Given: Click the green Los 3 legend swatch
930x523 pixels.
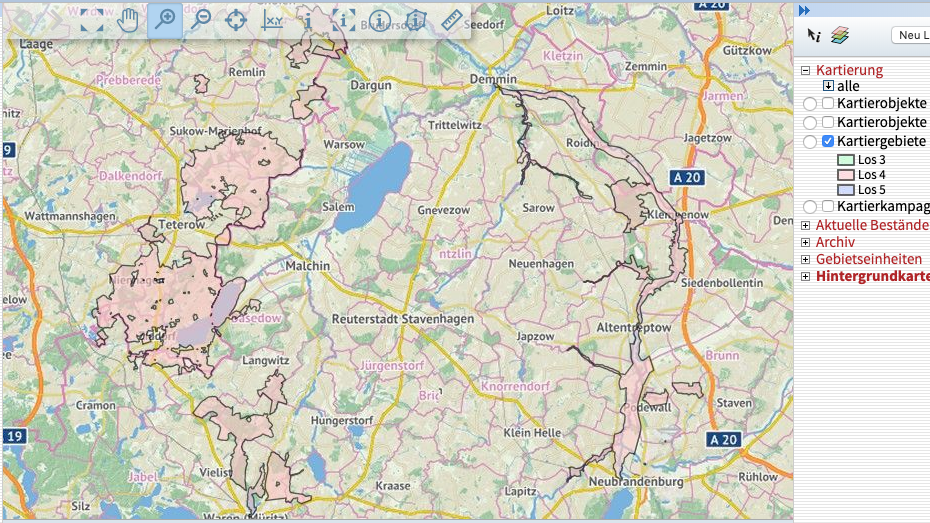Looking at the screenshot, I should 845,160.
